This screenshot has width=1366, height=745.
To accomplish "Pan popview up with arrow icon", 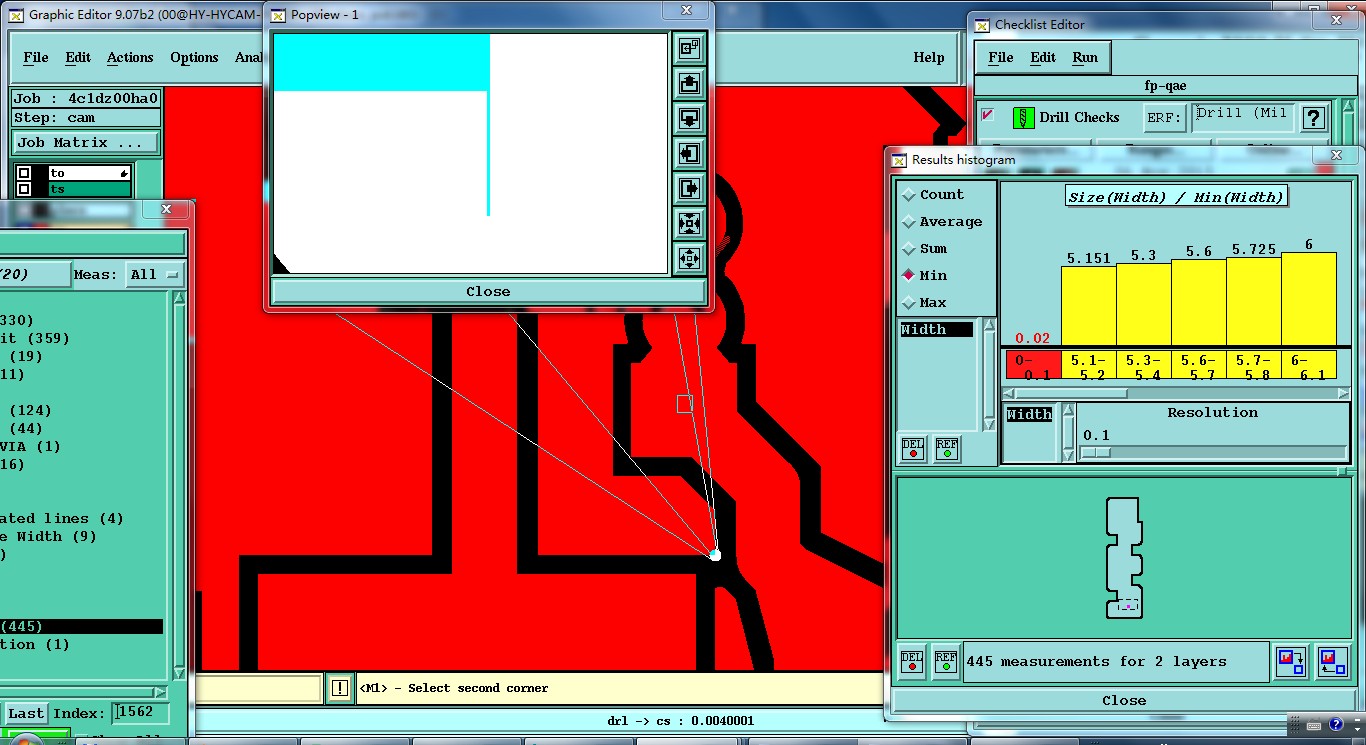I will (x=689, y=83).
